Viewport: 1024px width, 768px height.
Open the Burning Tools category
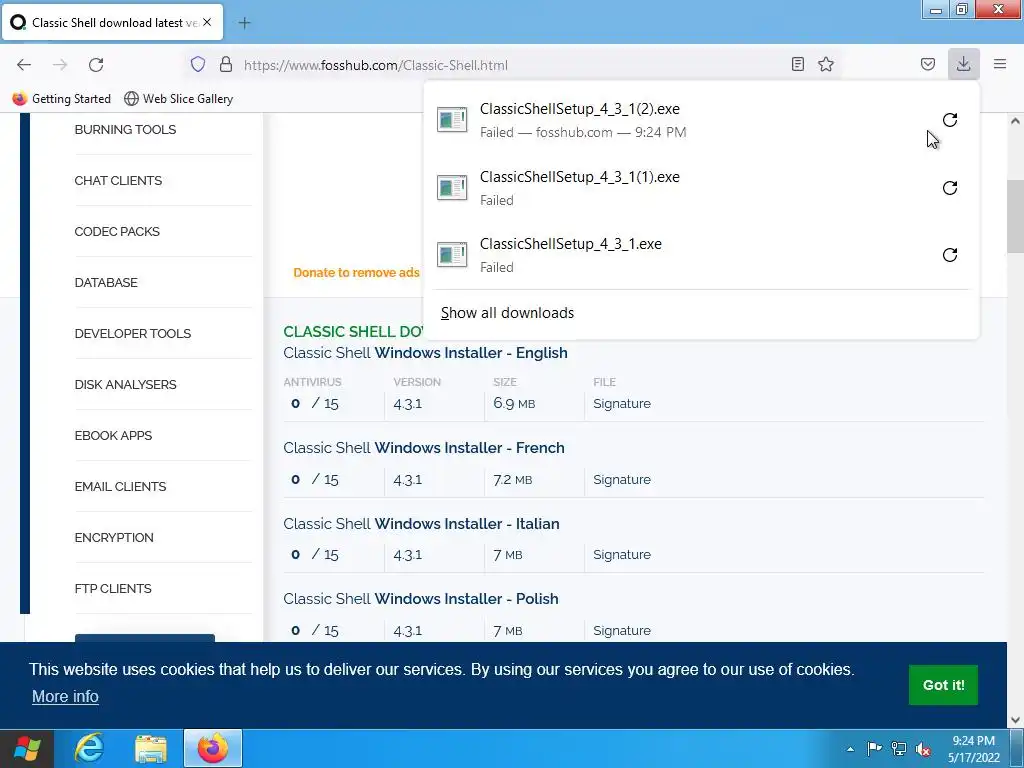pyautogui.click(x=125, y=129)
